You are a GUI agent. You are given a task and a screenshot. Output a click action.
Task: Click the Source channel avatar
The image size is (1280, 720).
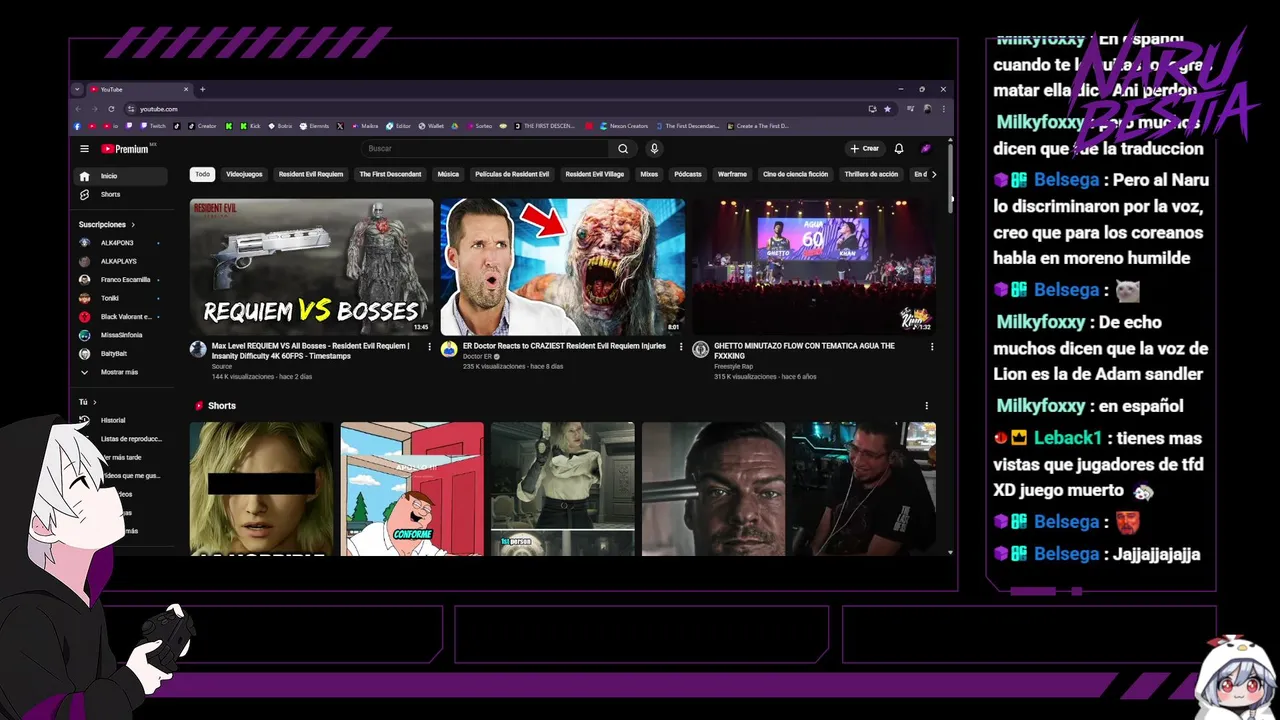click(x=198, y=349)
